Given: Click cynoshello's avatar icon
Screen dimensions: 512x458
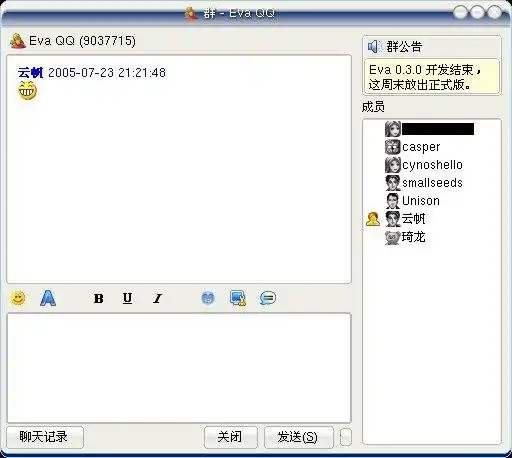Looking at the screenshot, I should coord(393,165).
